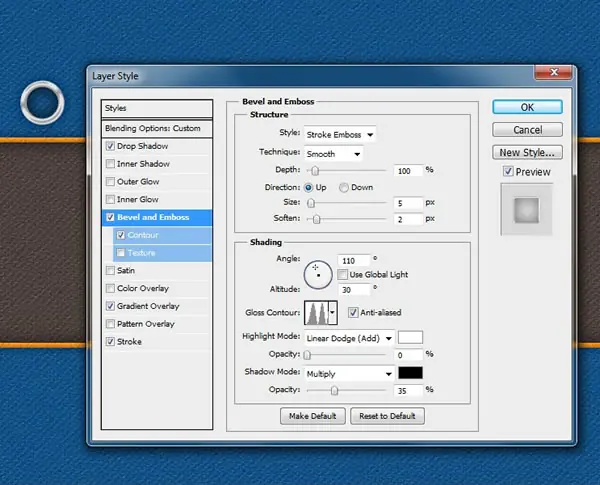
Task: Click the black Shadow Mode color swatch
Action: point(410,373)
